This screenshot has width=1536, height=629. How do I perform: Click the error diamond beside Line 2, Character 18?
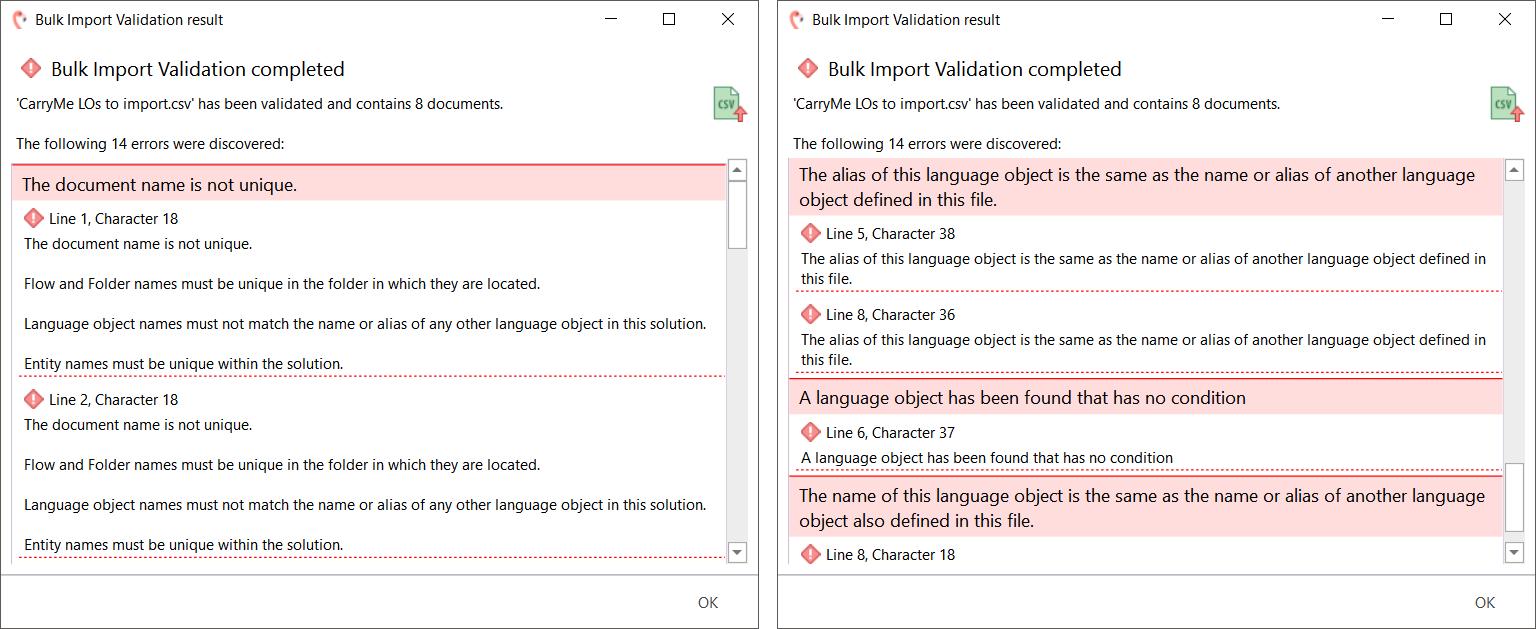coord(31,399)
